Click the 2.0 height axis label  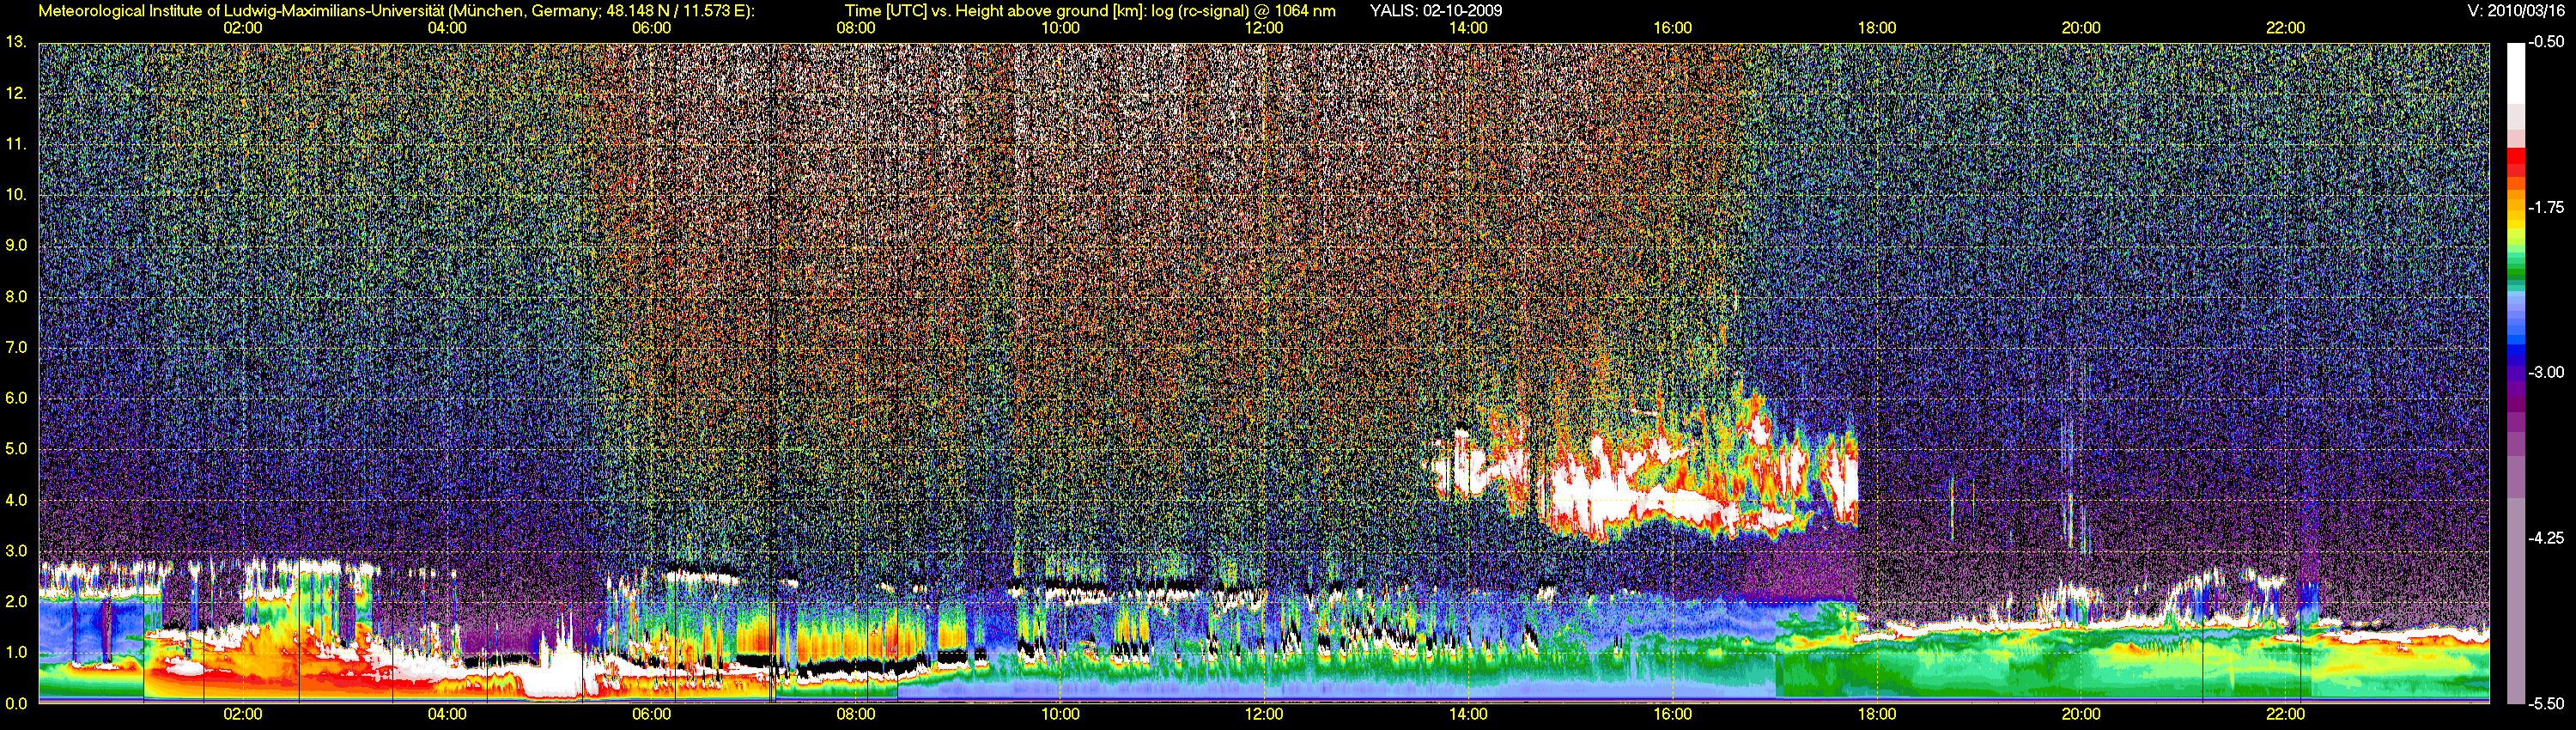pos(16,602)
